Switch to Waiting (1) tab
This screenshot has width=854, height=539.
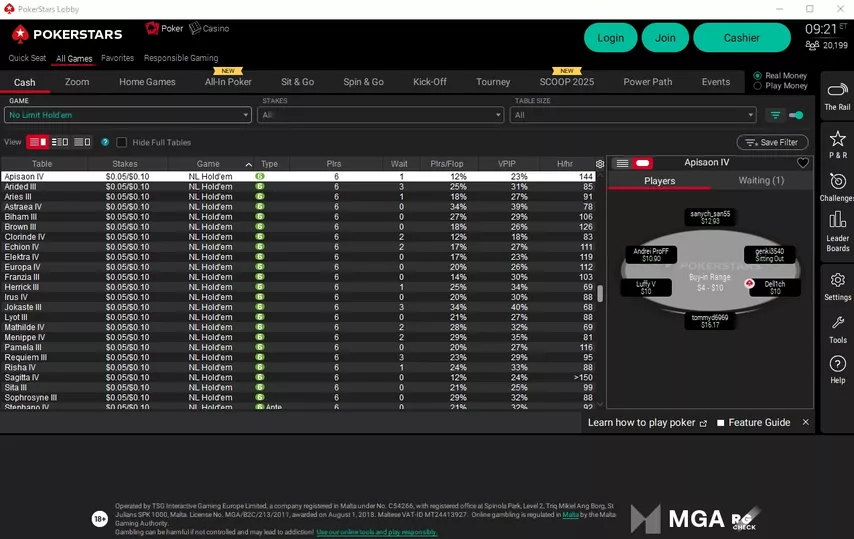coord(761,181)
